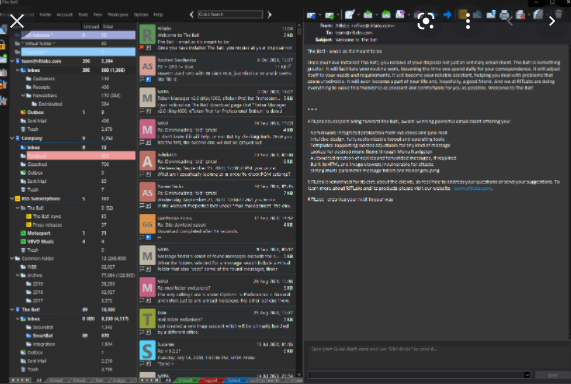Collapse The Bat! account tree
Screen dimensions: 571x384
click(x=12, y=310)
